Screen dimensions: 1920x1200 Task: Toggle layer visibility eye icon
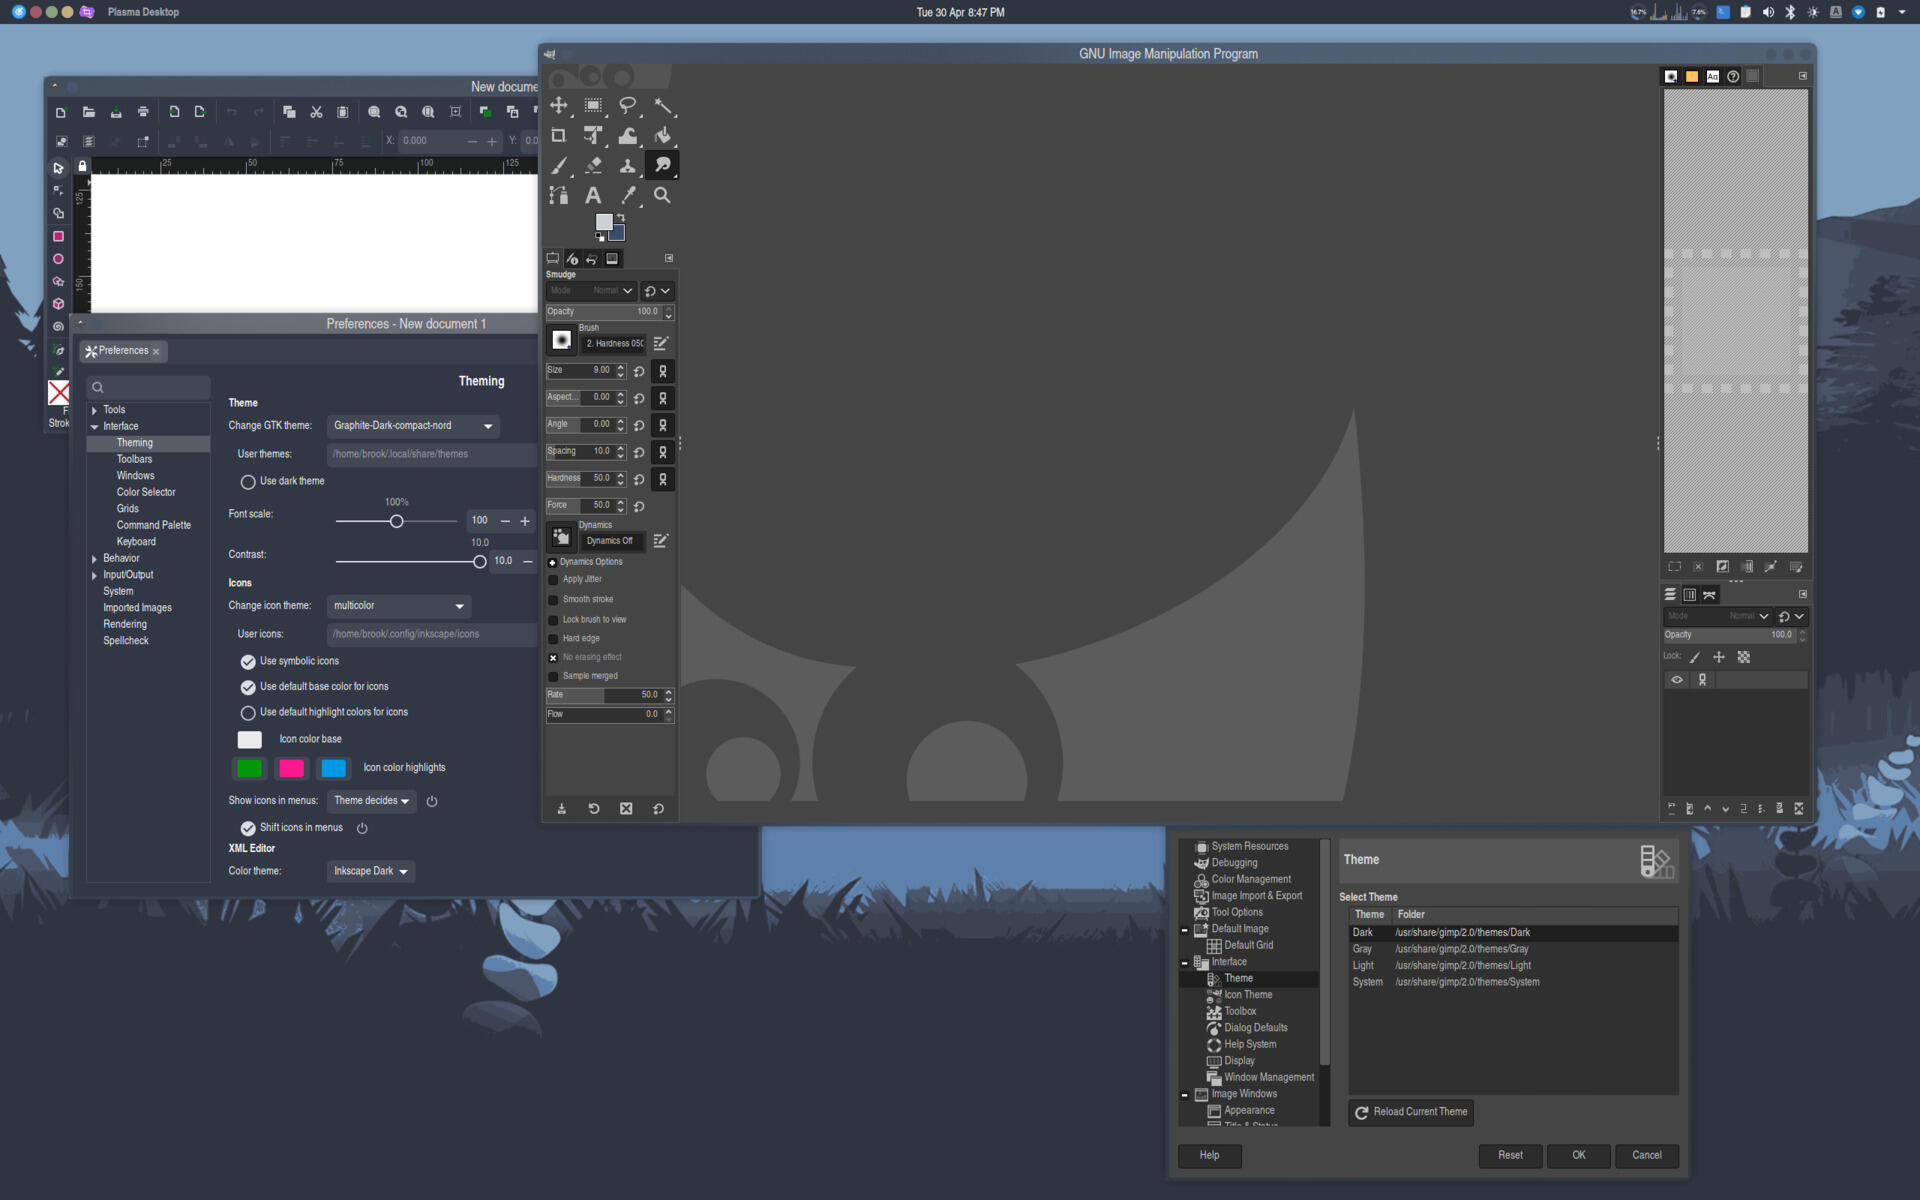click(x=1677, y=680)
